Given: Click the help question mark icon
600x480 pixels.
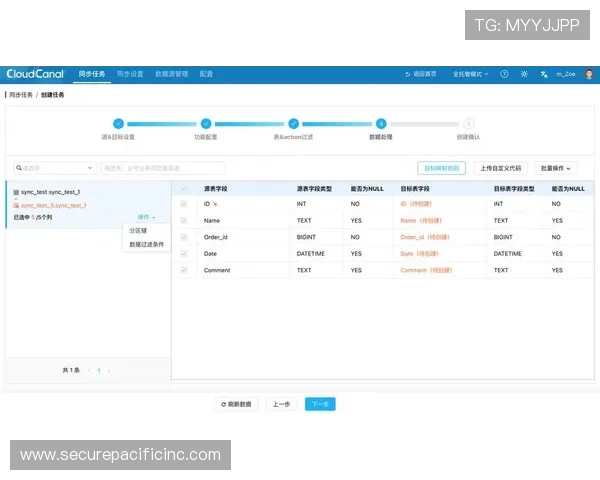Looking at the screenshot, I should (504, 74).
